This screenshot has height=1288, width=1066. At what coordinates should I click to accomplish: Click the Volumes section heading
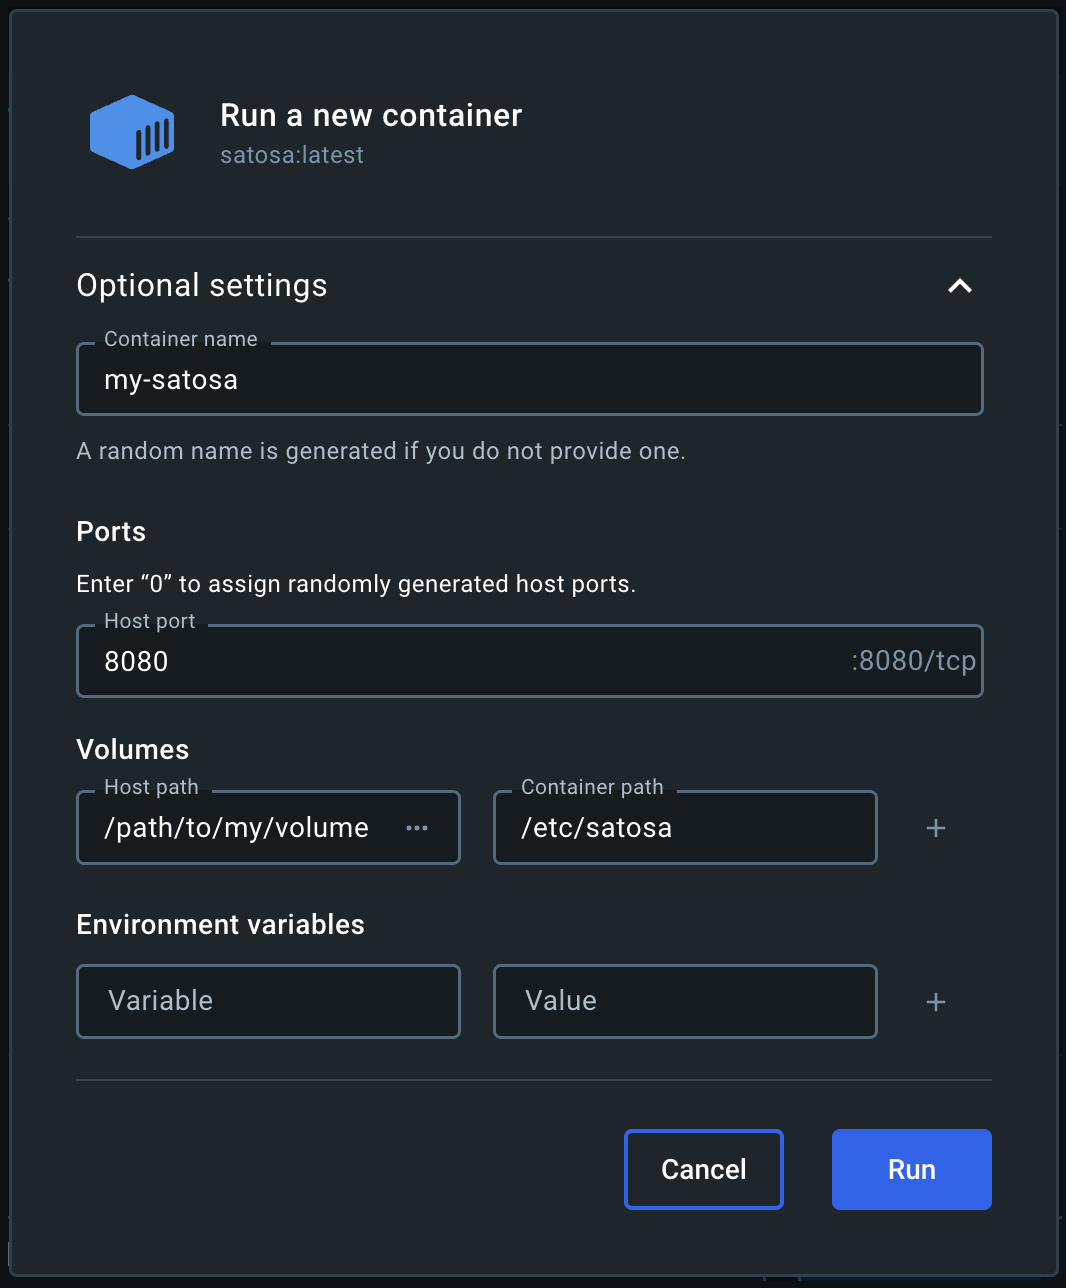tap(133, 750)
